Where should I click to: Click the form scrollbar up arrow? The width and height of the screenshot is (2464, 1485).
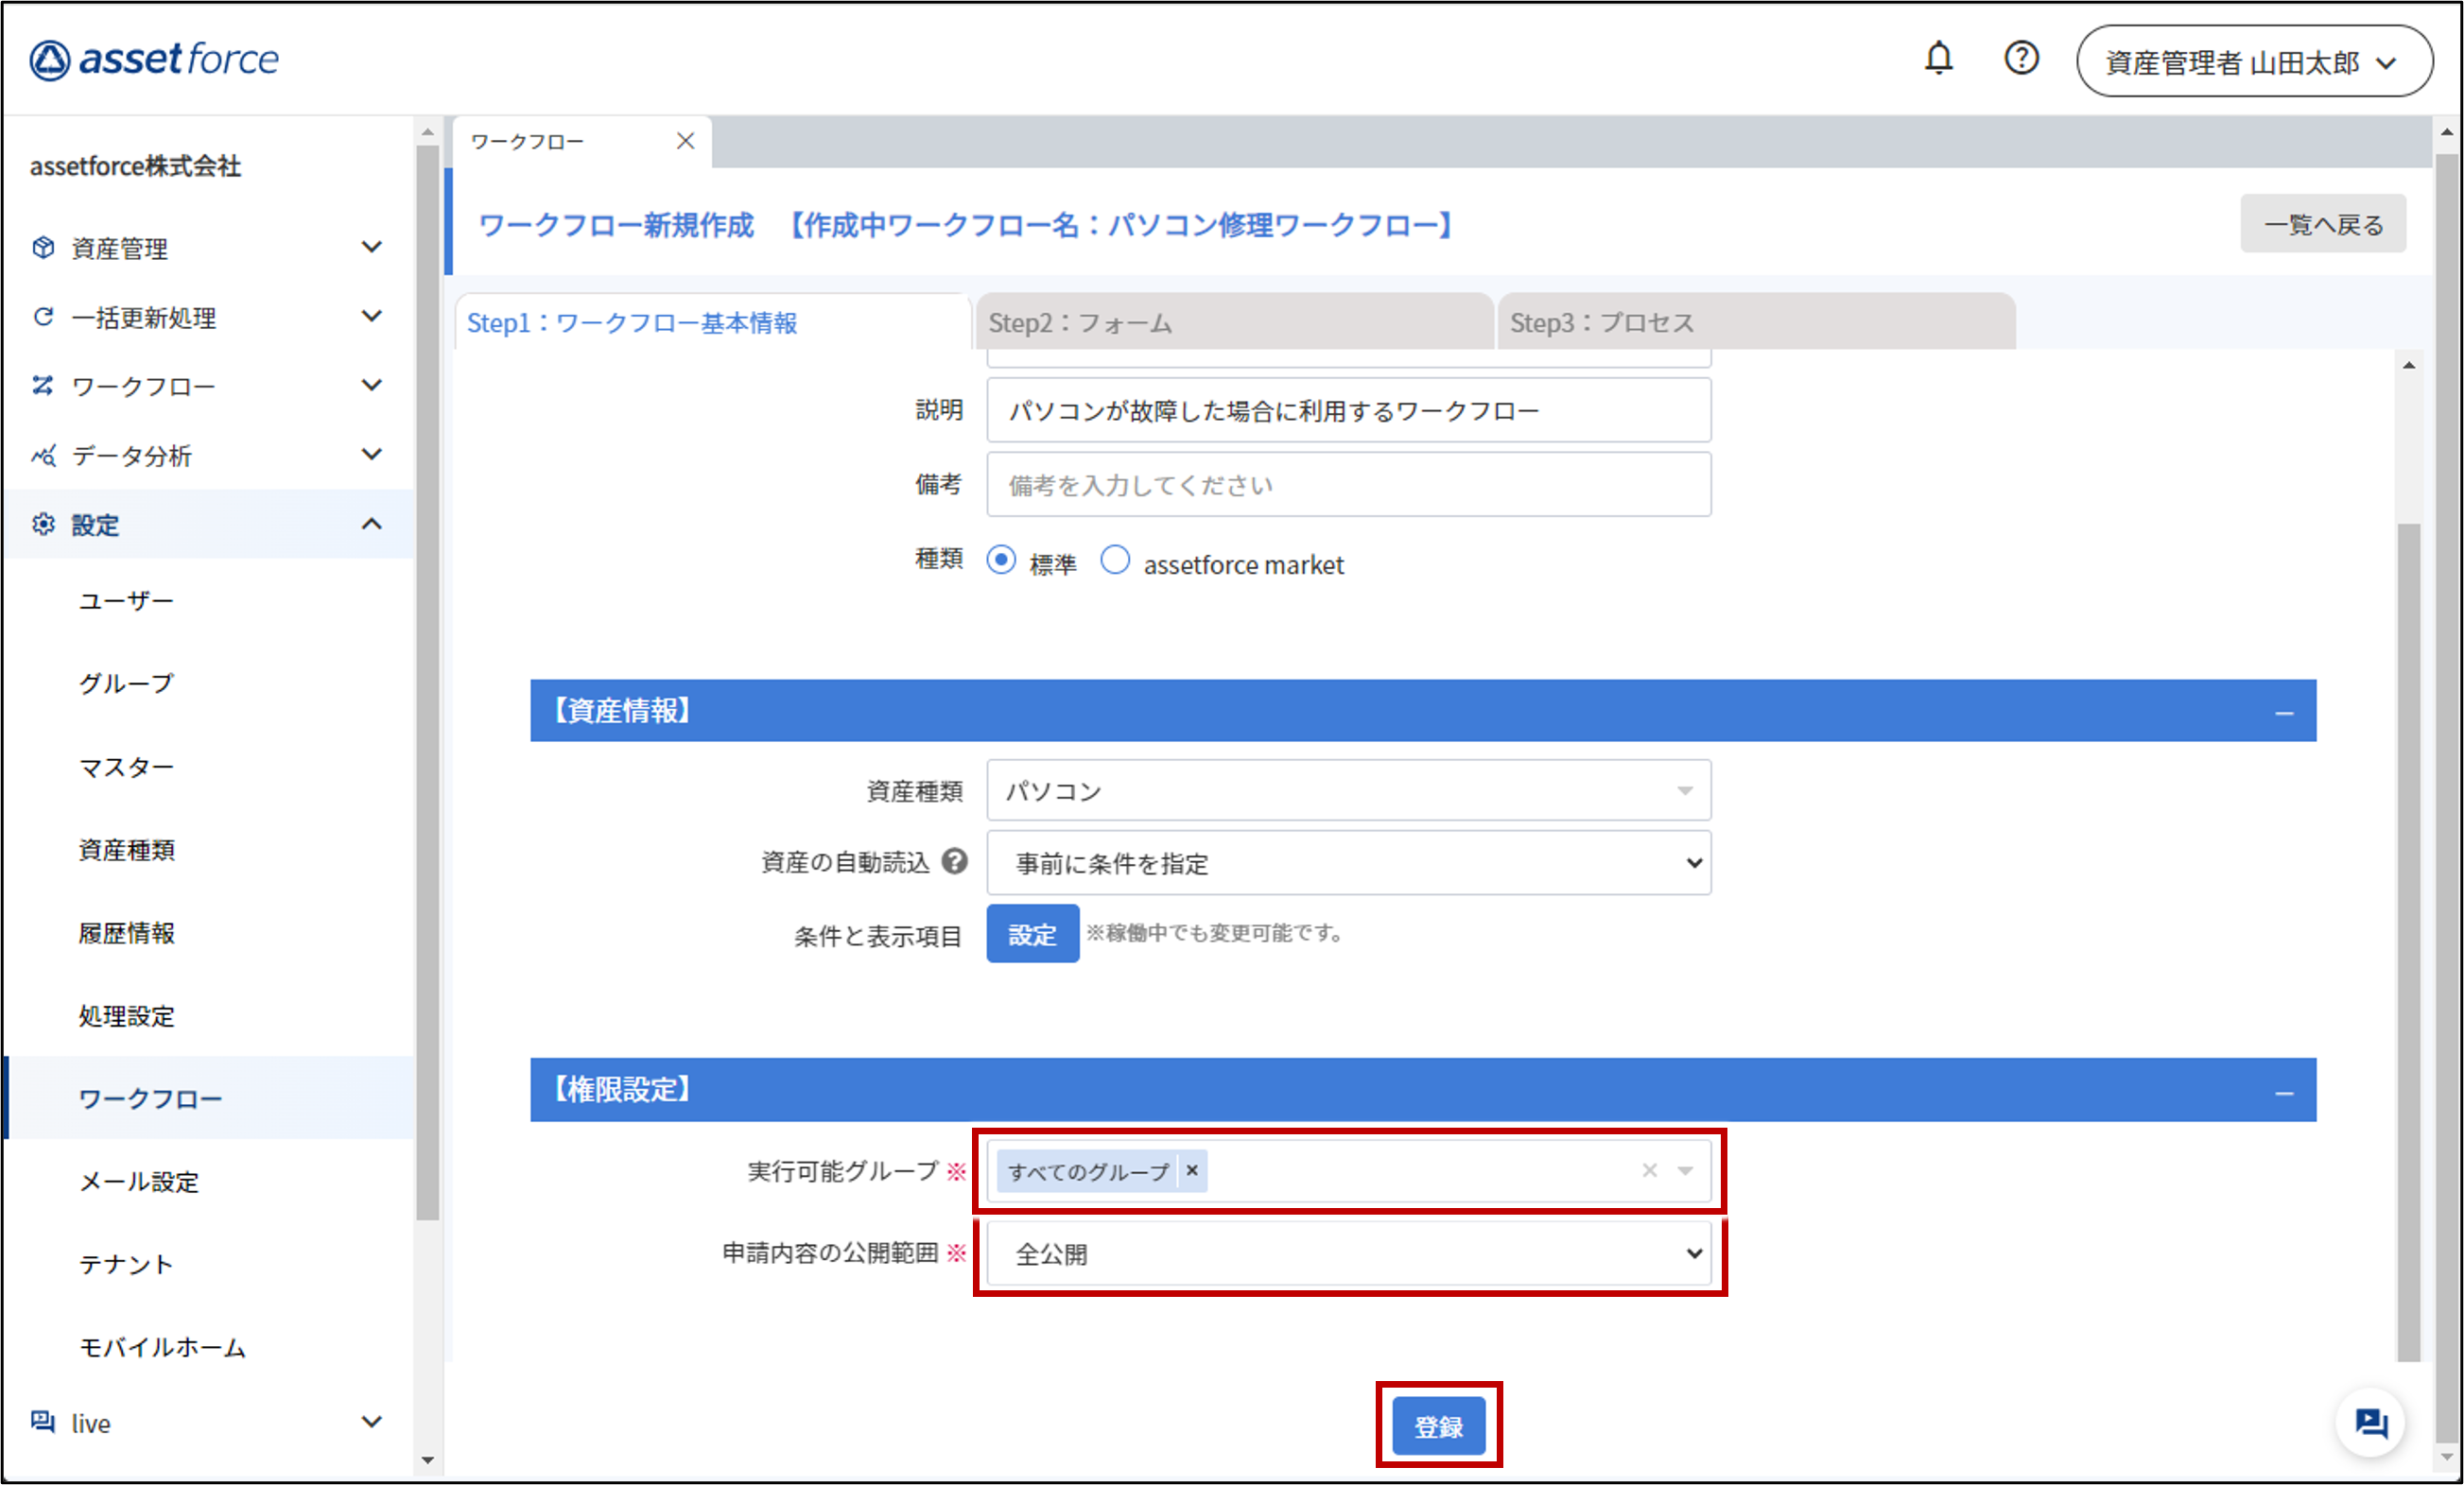point(2409,366)
